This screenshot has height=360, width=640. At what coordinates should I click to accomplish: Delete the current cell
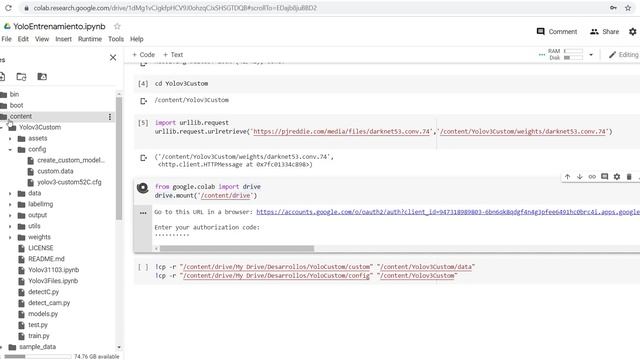tap(629, 177)
